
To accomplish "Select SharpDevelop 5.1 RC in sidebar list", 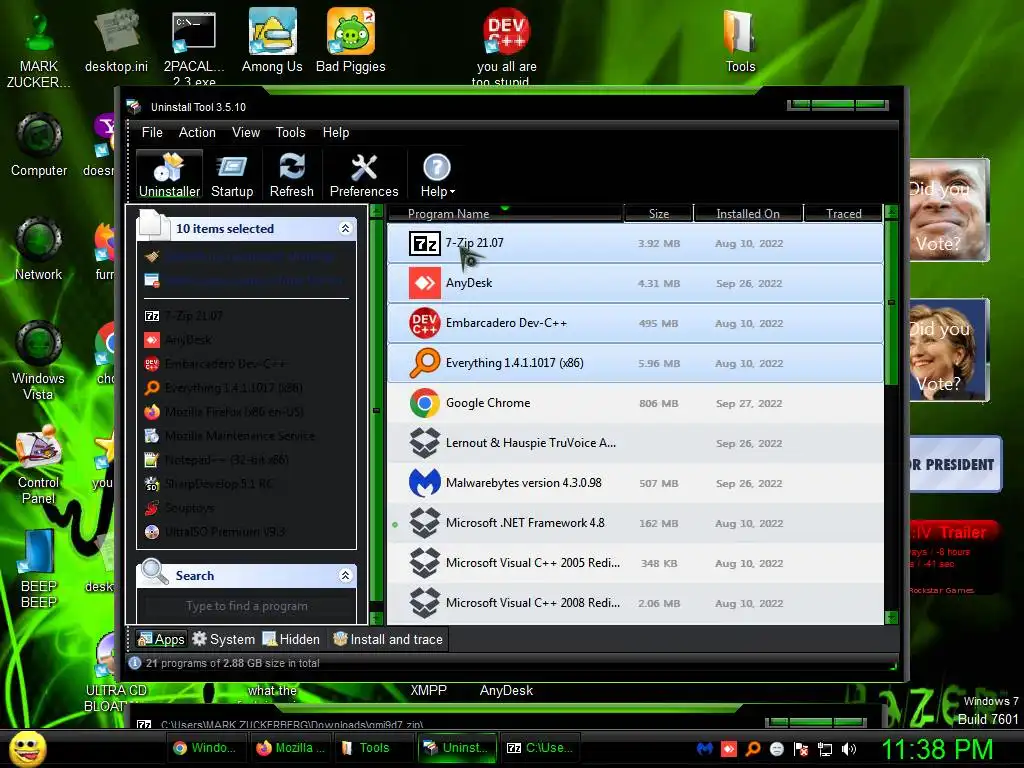I will pyautogui.click(x=209, y=484).
